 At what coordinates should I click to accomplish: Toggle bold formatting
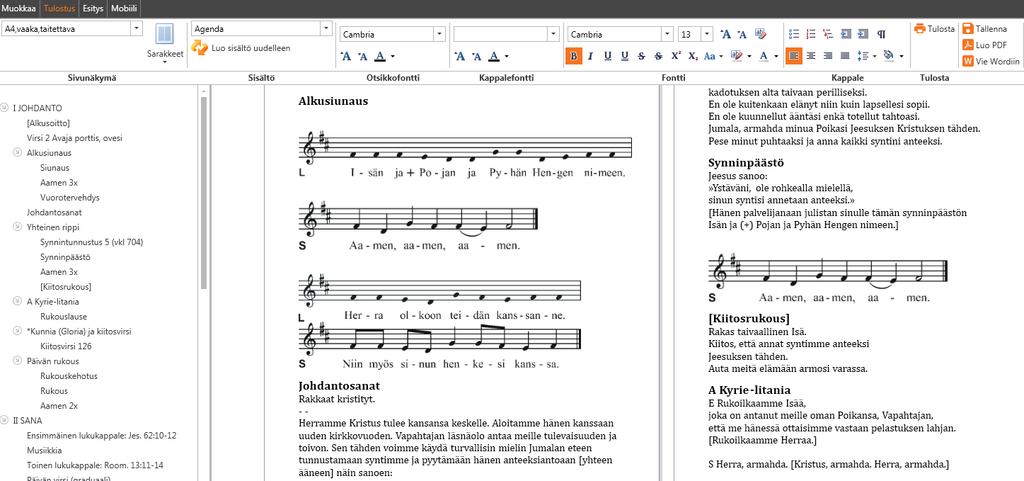[x=573, y=56]
